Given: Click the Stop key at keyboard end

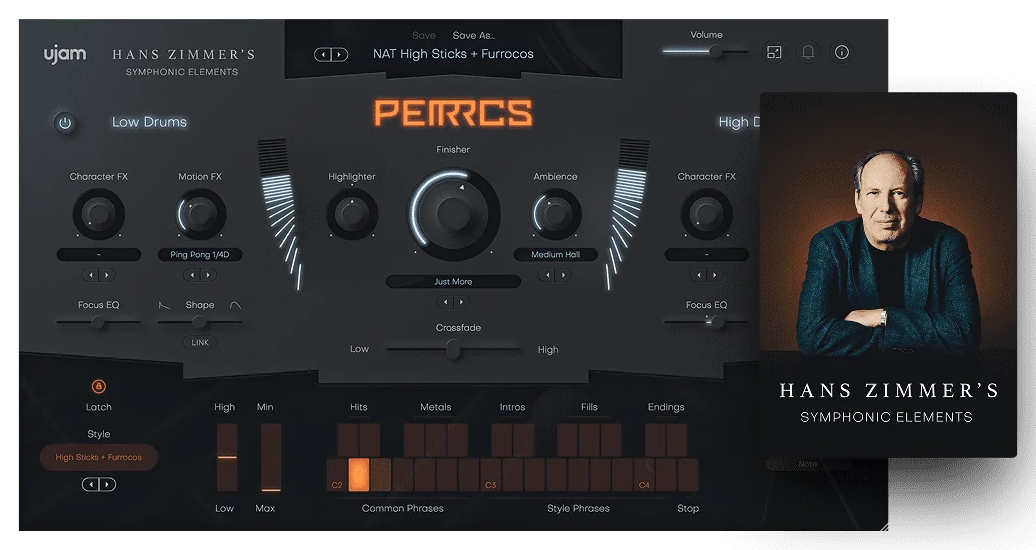Looking at the screenshot, I should (688, 475).
